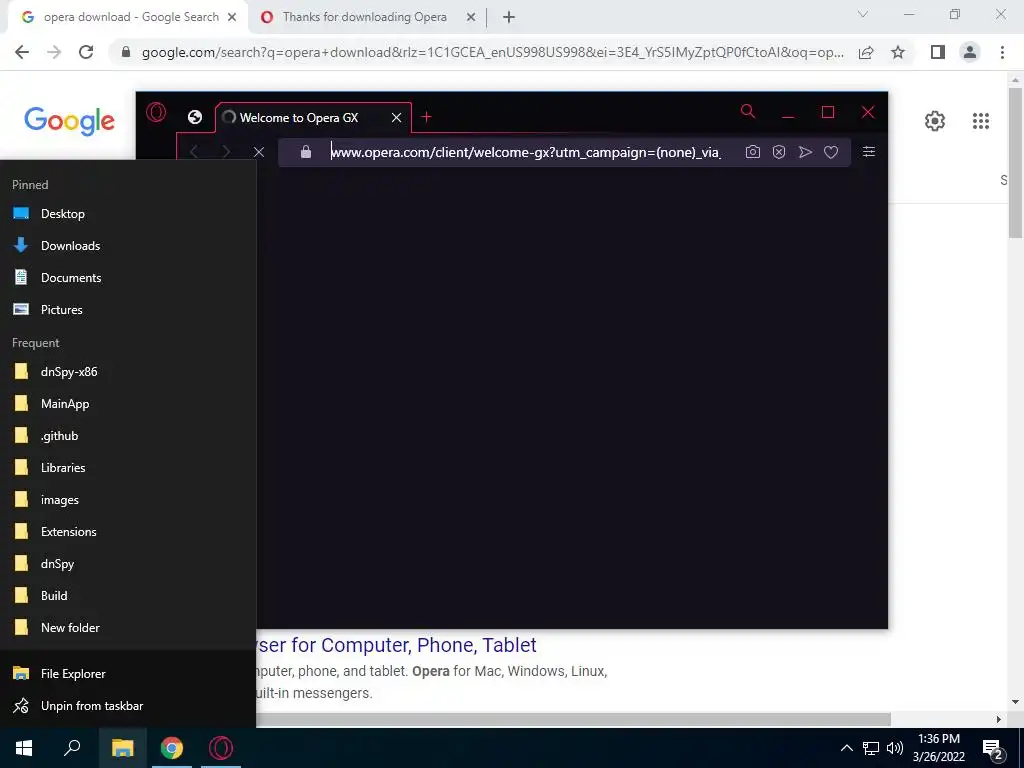Open Documents from the jump list
The image size is (1024, 768).
[x=128, y=278]
